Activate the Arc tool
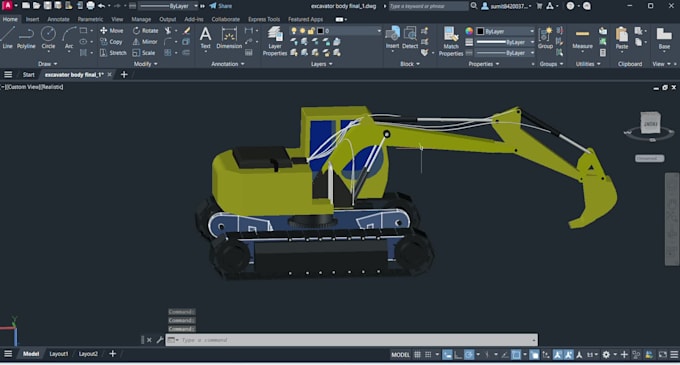680x365 pixels. coord(69,38)
